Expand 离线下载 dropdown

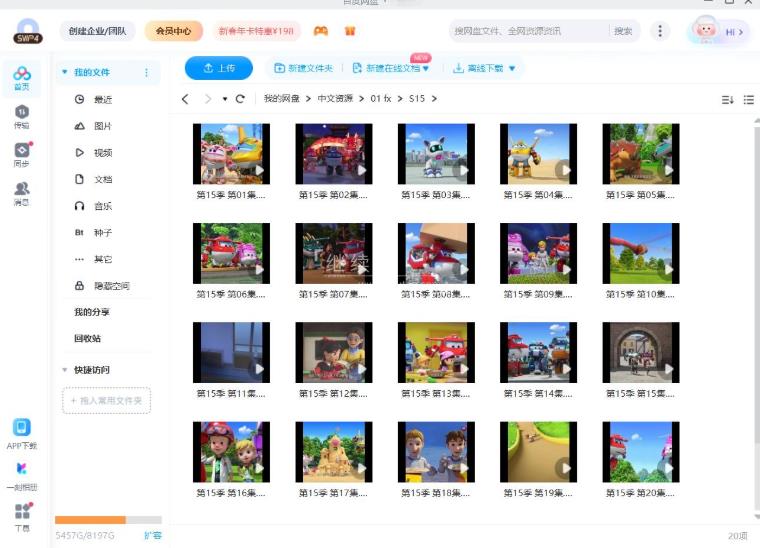(512, 68)
